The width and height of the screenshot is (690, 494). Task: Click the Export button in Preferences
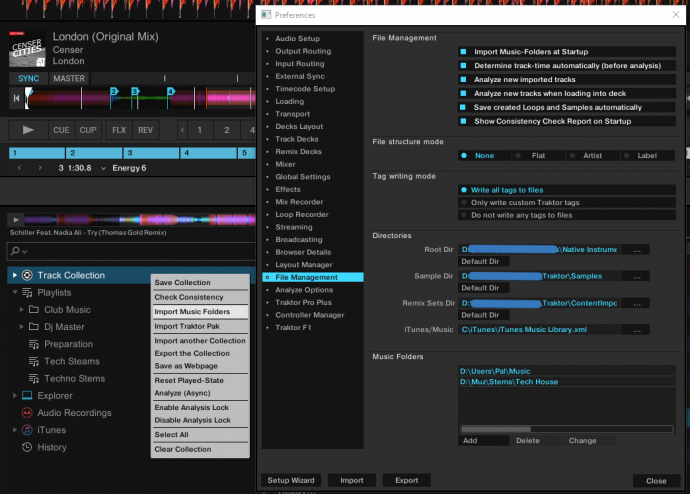(x=407, y=480)
